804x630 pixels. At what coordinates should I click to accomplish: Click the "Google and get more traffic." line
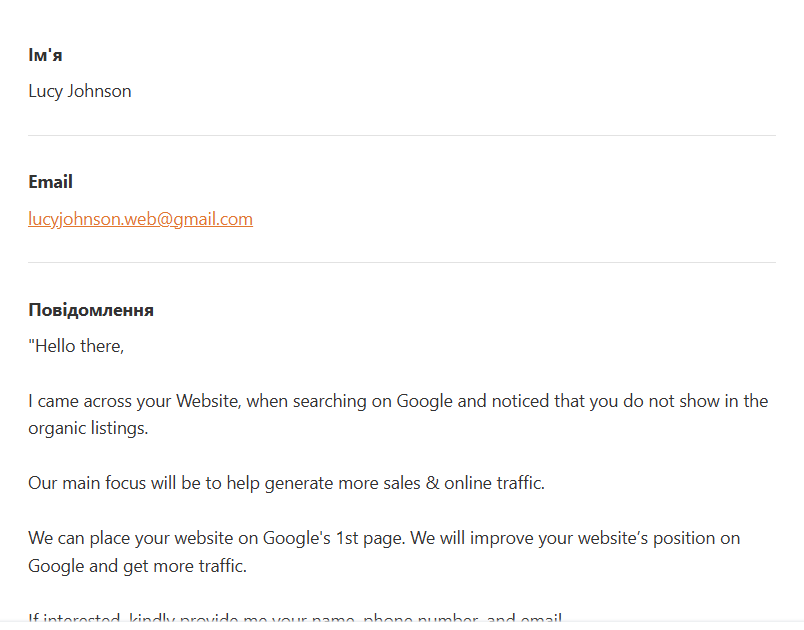coord(137,565)
